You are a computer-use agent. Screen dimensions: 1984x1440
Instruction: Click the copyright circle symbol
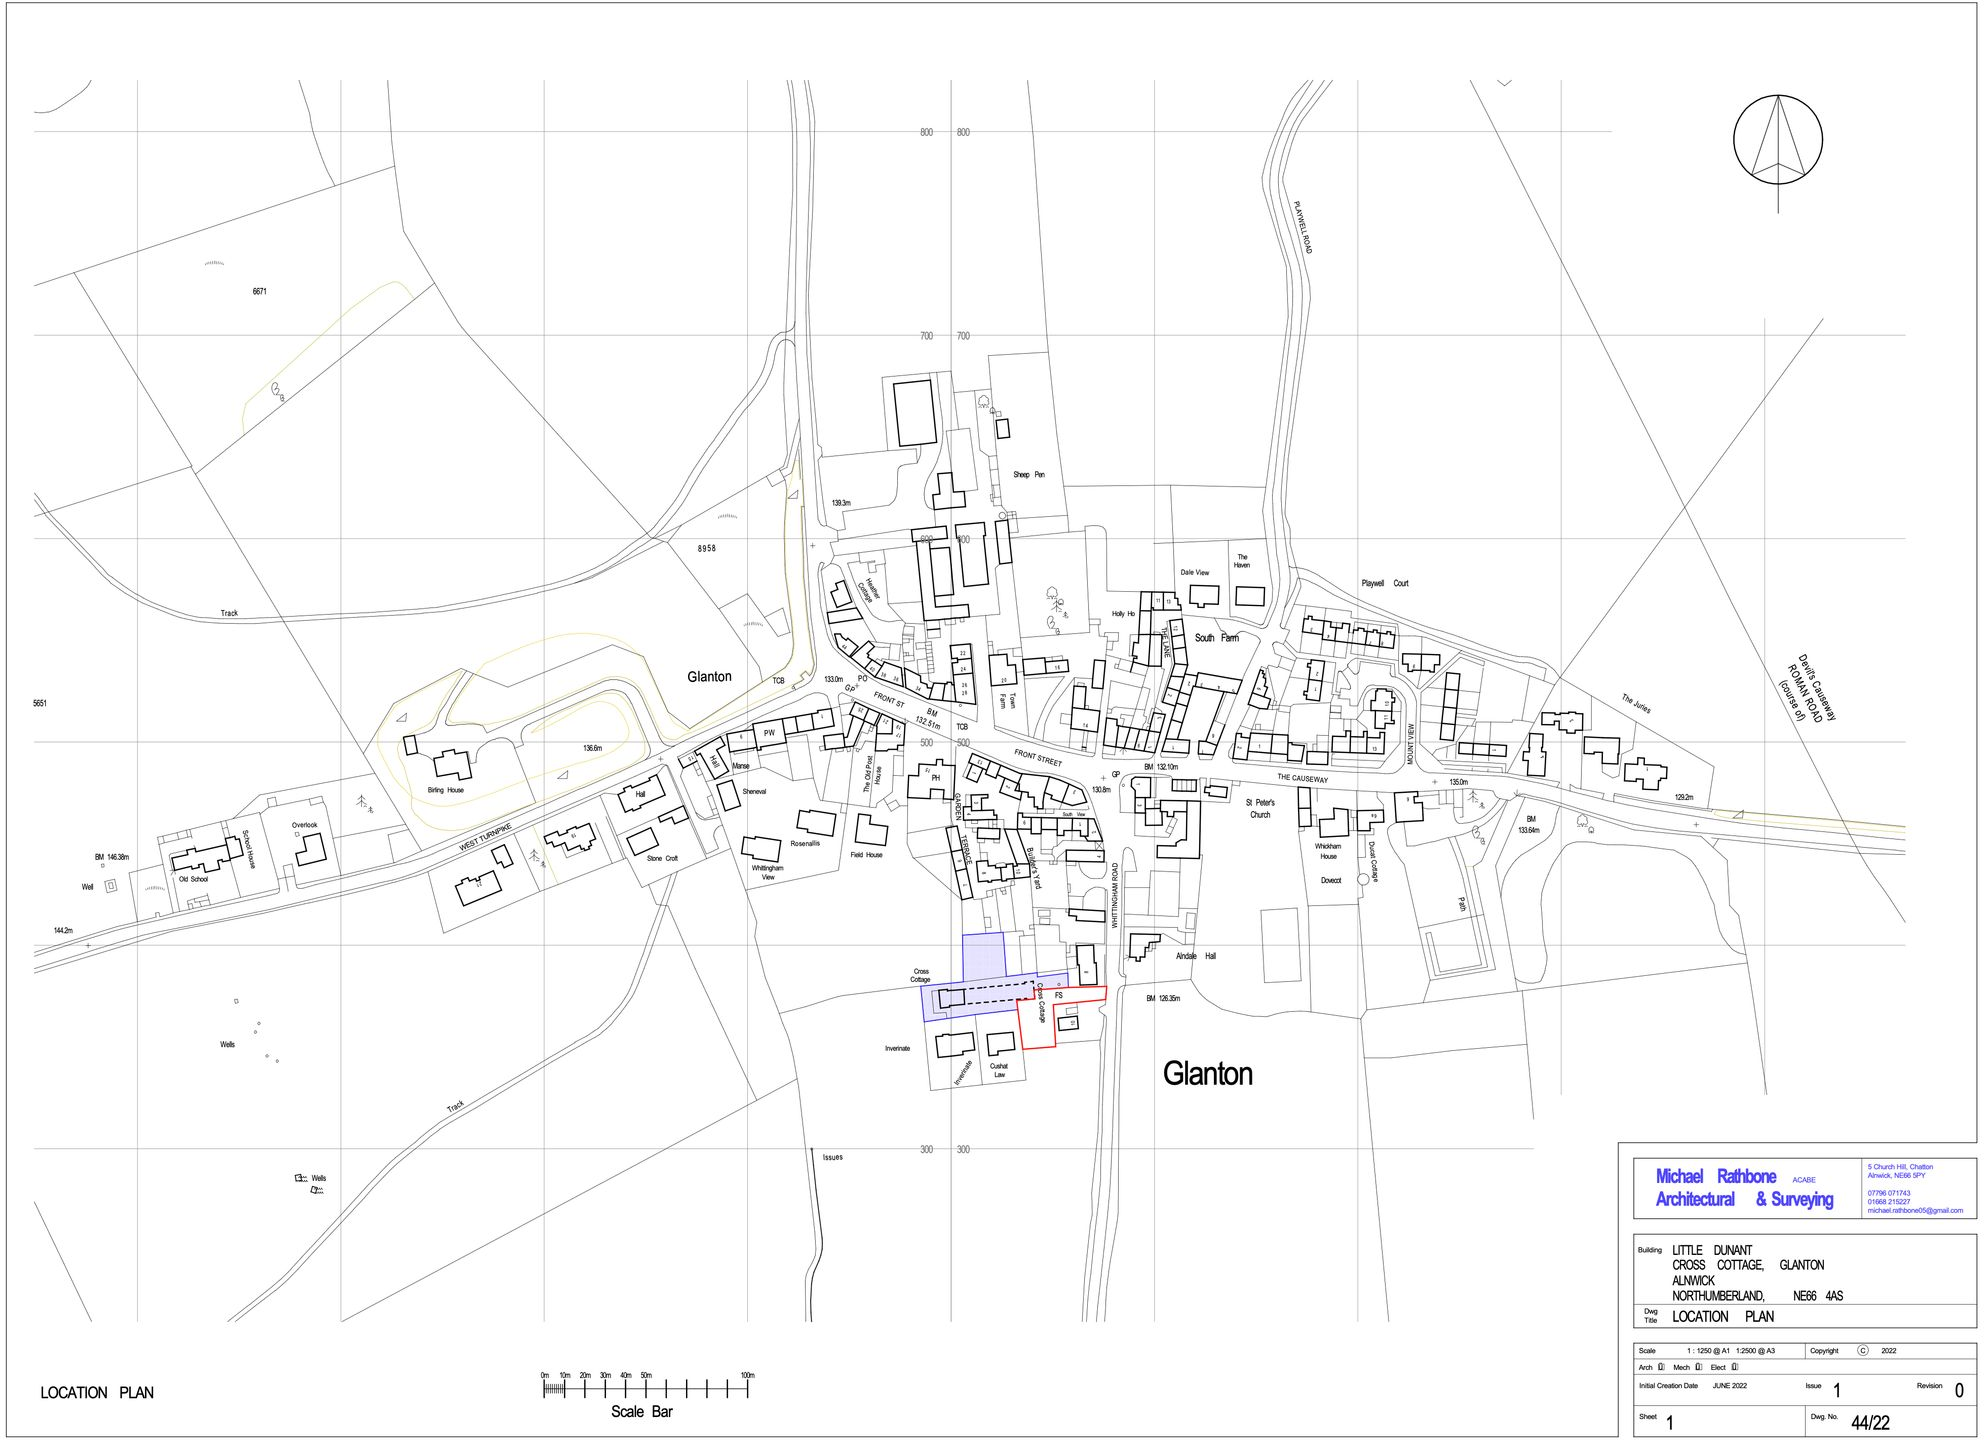click(x=1863, y=1350)
